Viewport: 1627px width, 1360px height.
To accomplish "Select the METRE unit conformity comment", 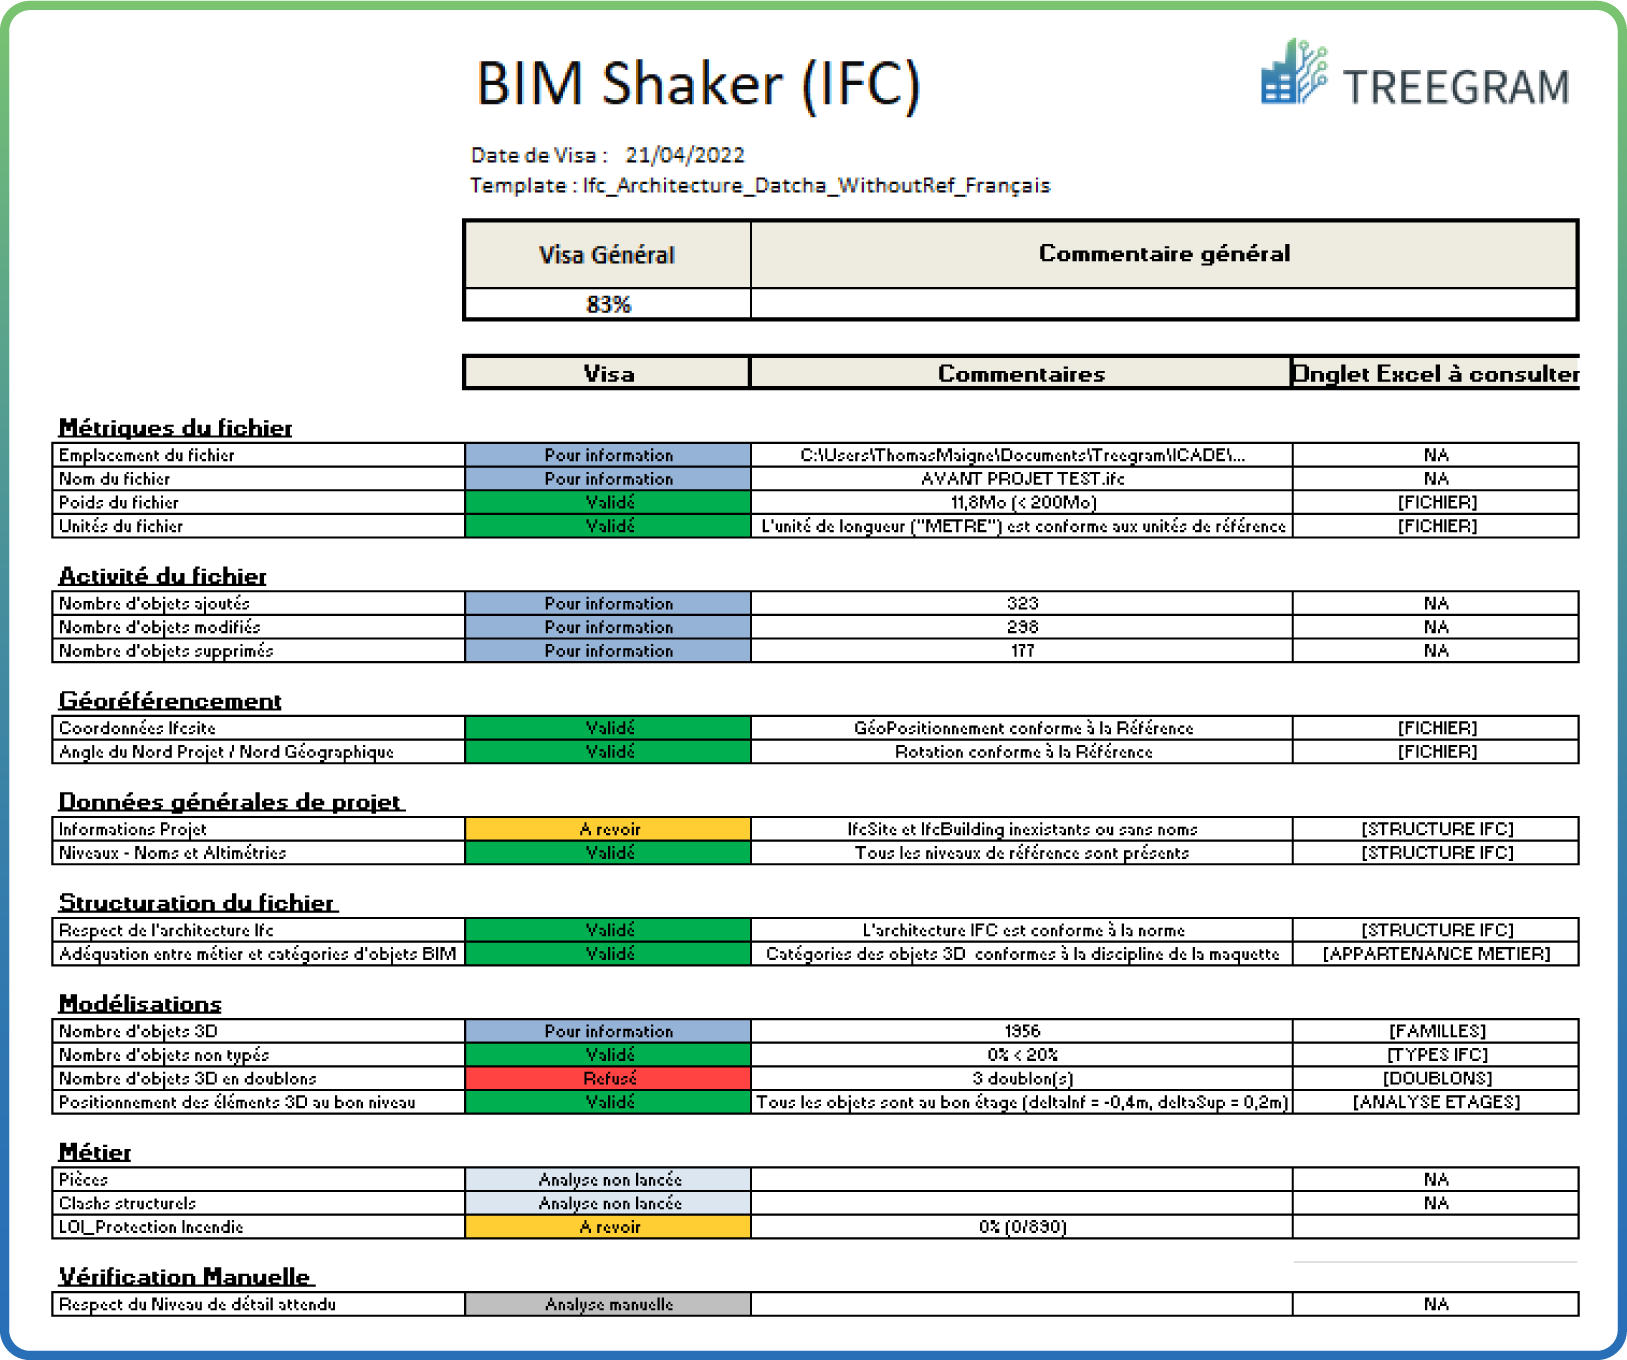I will coord(1021,526).
